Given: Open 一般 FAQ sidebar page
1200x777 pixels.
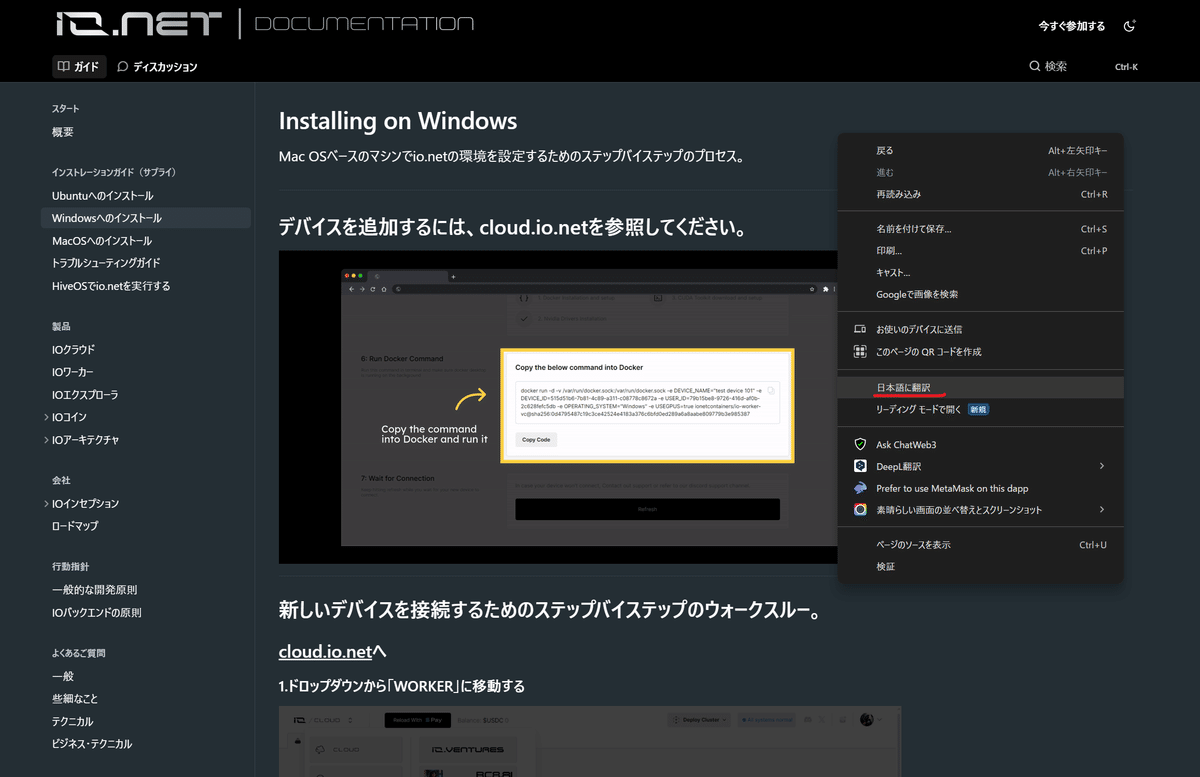Looking at the screenshot, I should (63, 676).
